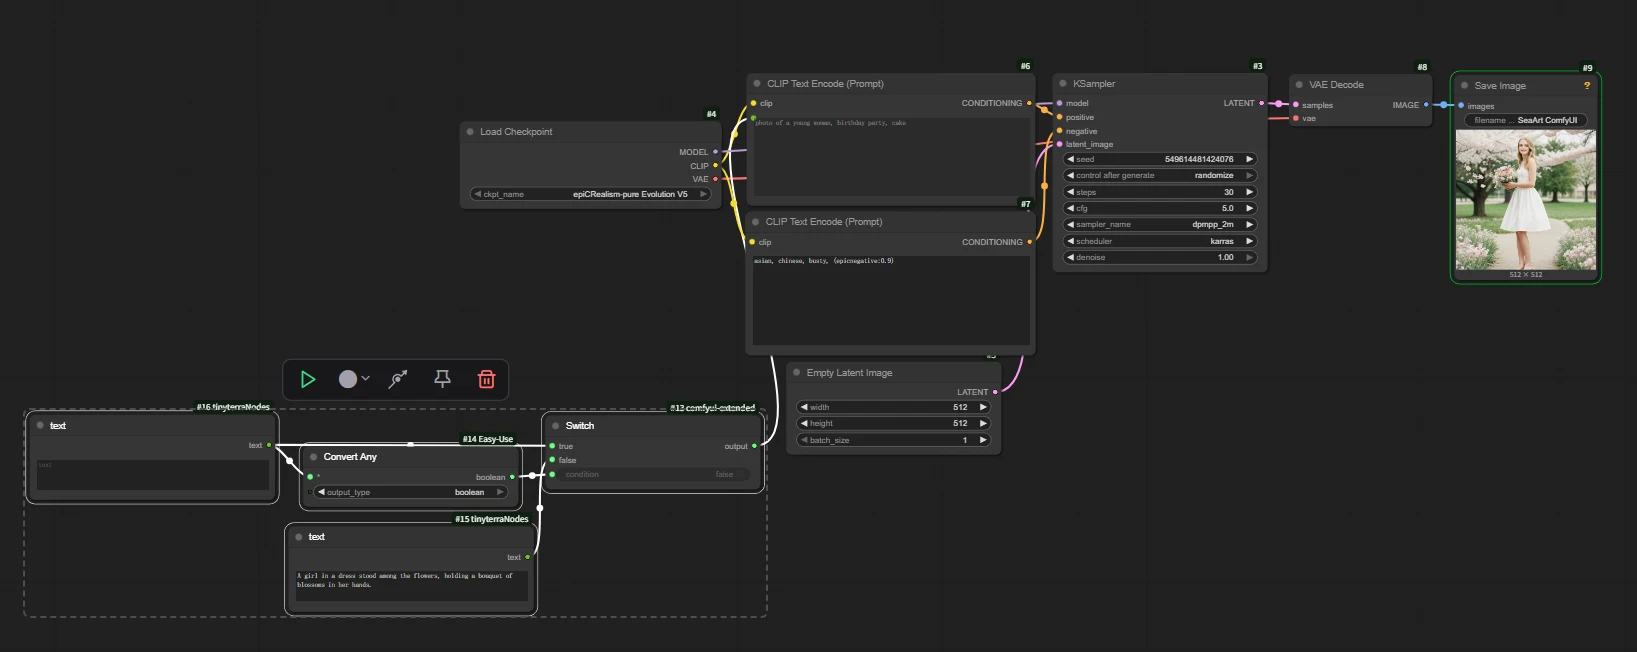Open the control after generate randomize option
This screenshot has width=1637, height=652.
[1160, 176]
